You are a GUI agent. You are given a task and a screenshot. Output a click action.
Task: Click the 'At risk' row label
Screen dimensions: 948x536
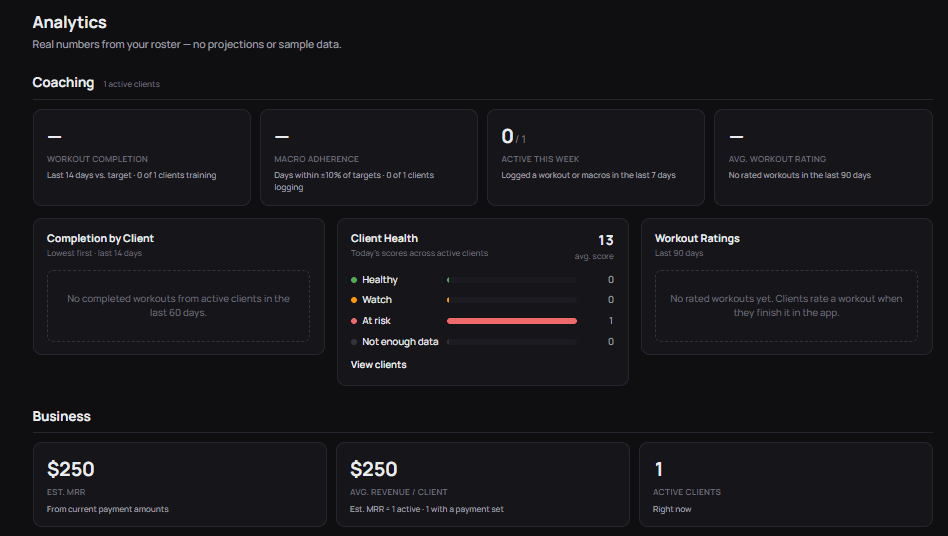point(376,321)
